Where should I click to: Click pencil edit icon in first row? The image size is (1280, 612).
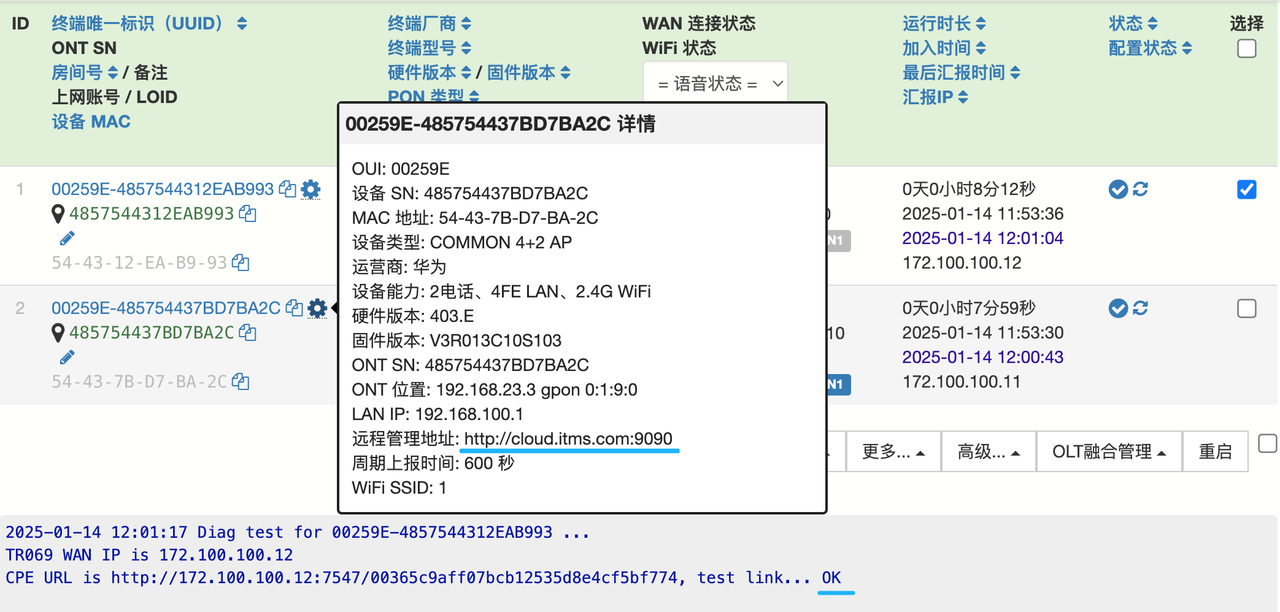67,238
